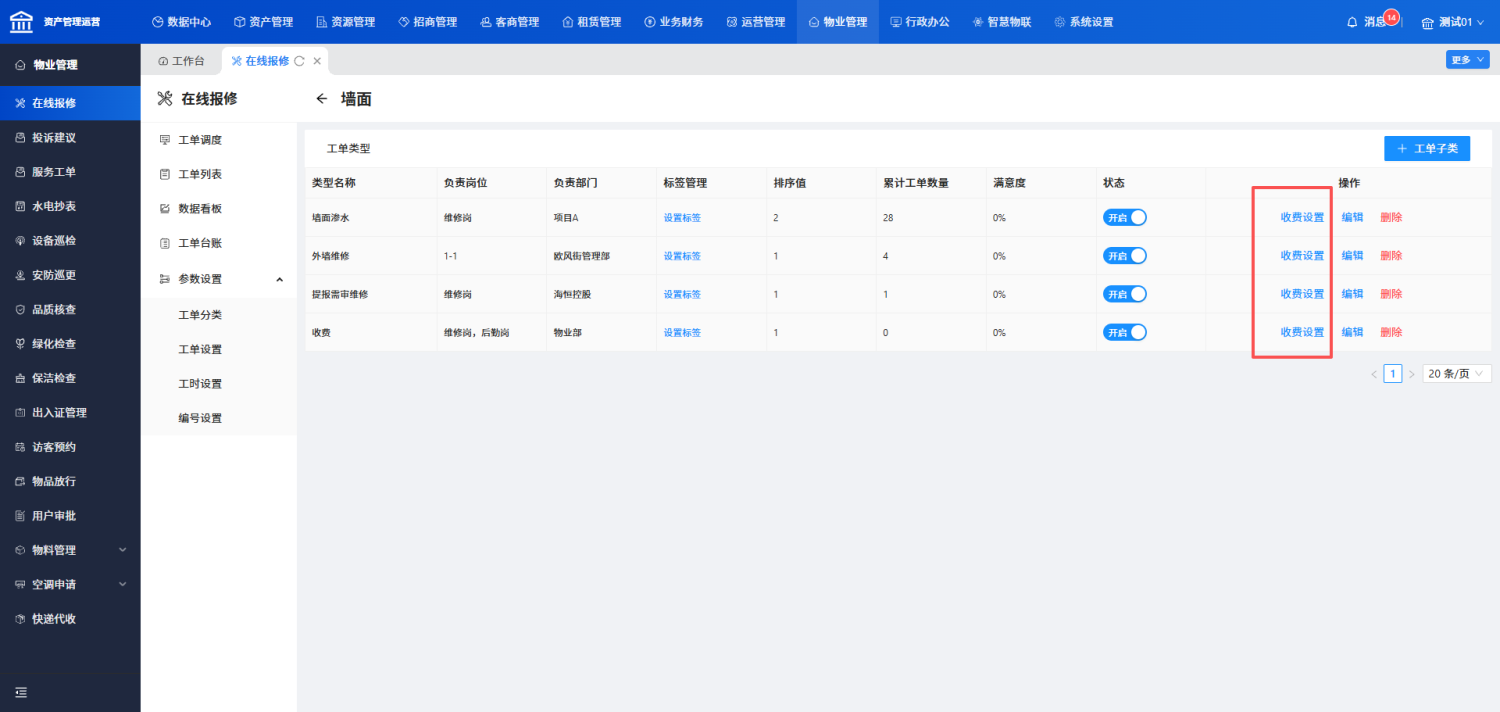This screenshot has width=1500, height=712.
Task: Collapse the 参数设置 submenu
Action: (x=280, y=279)
